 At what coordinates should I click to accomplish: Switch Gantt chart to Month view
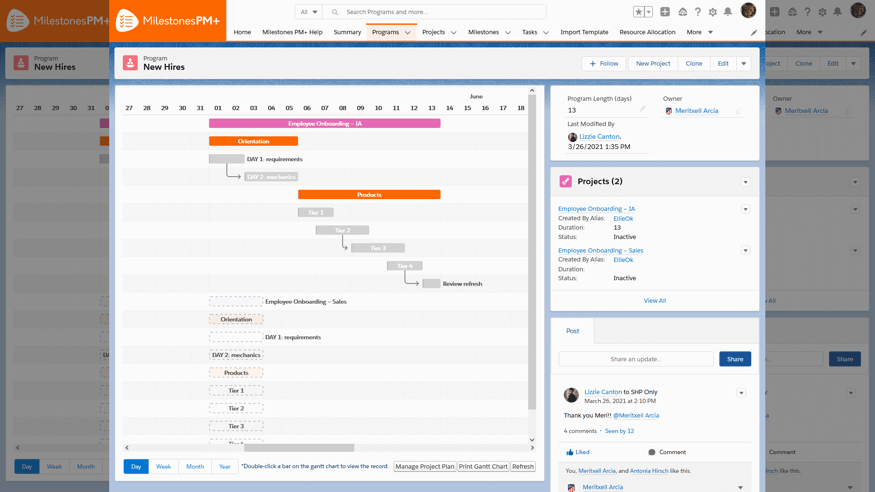click(x=195, y=466)
